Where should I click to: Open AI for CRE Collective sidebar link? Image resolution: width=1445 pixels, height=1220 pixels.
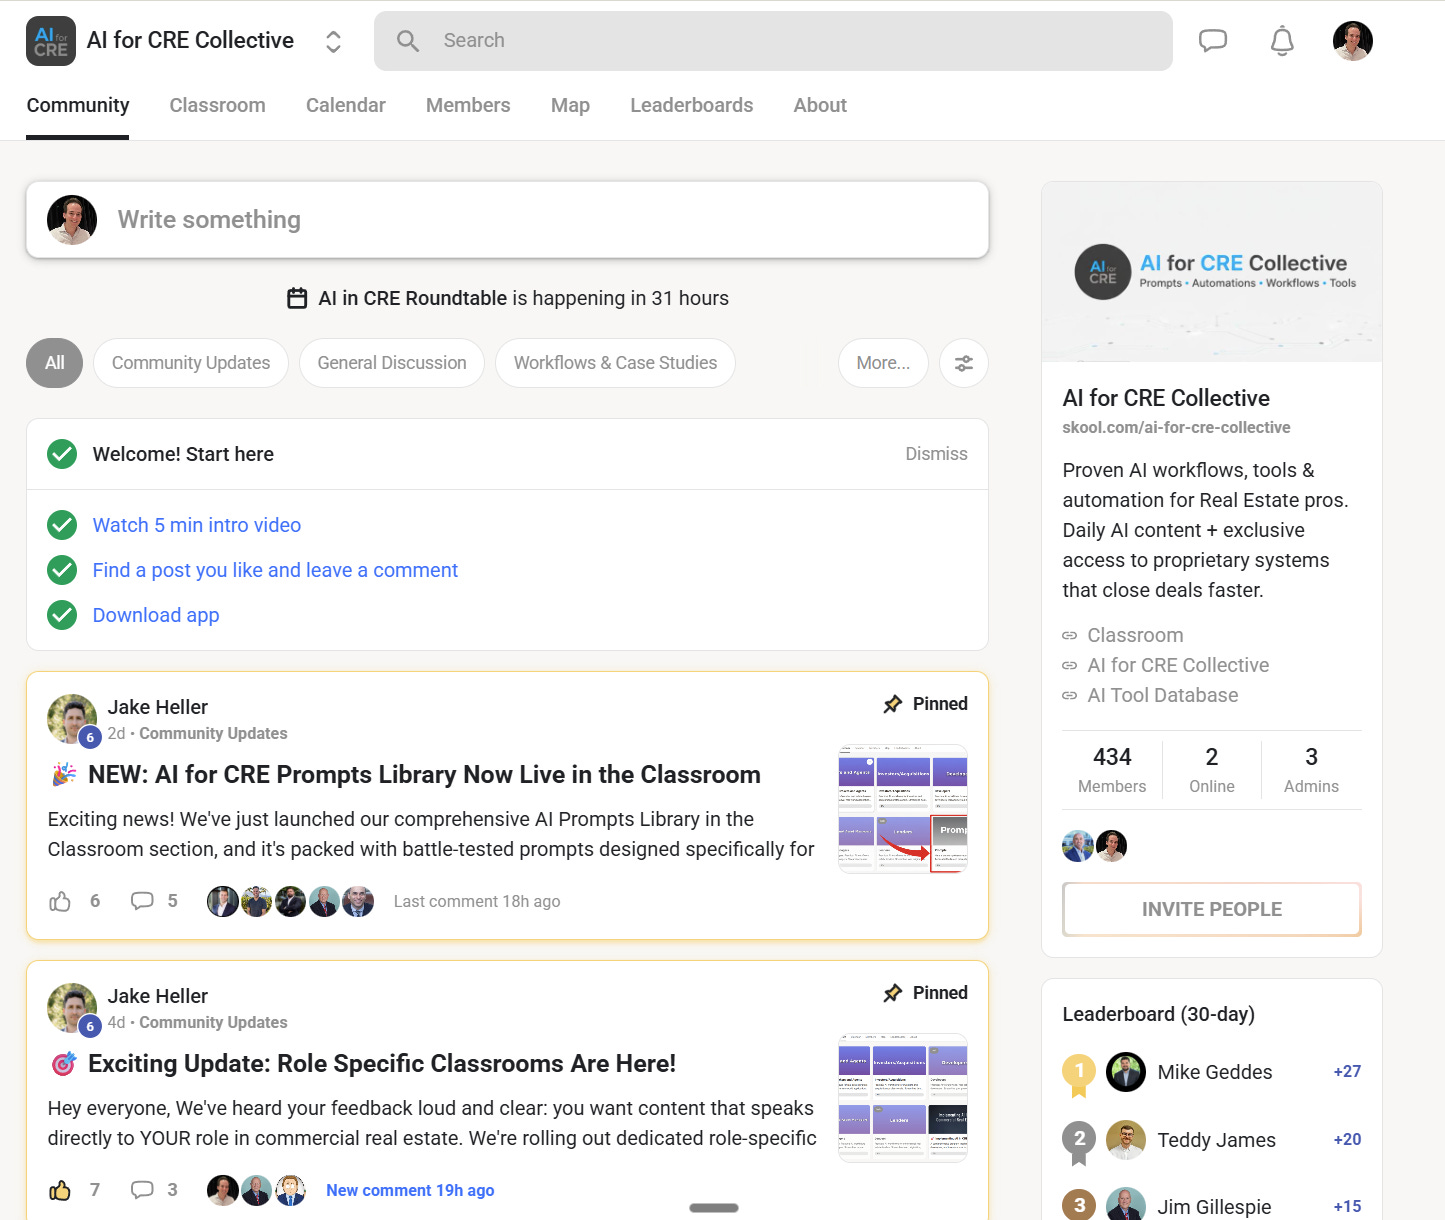[x=1178, y=665]
